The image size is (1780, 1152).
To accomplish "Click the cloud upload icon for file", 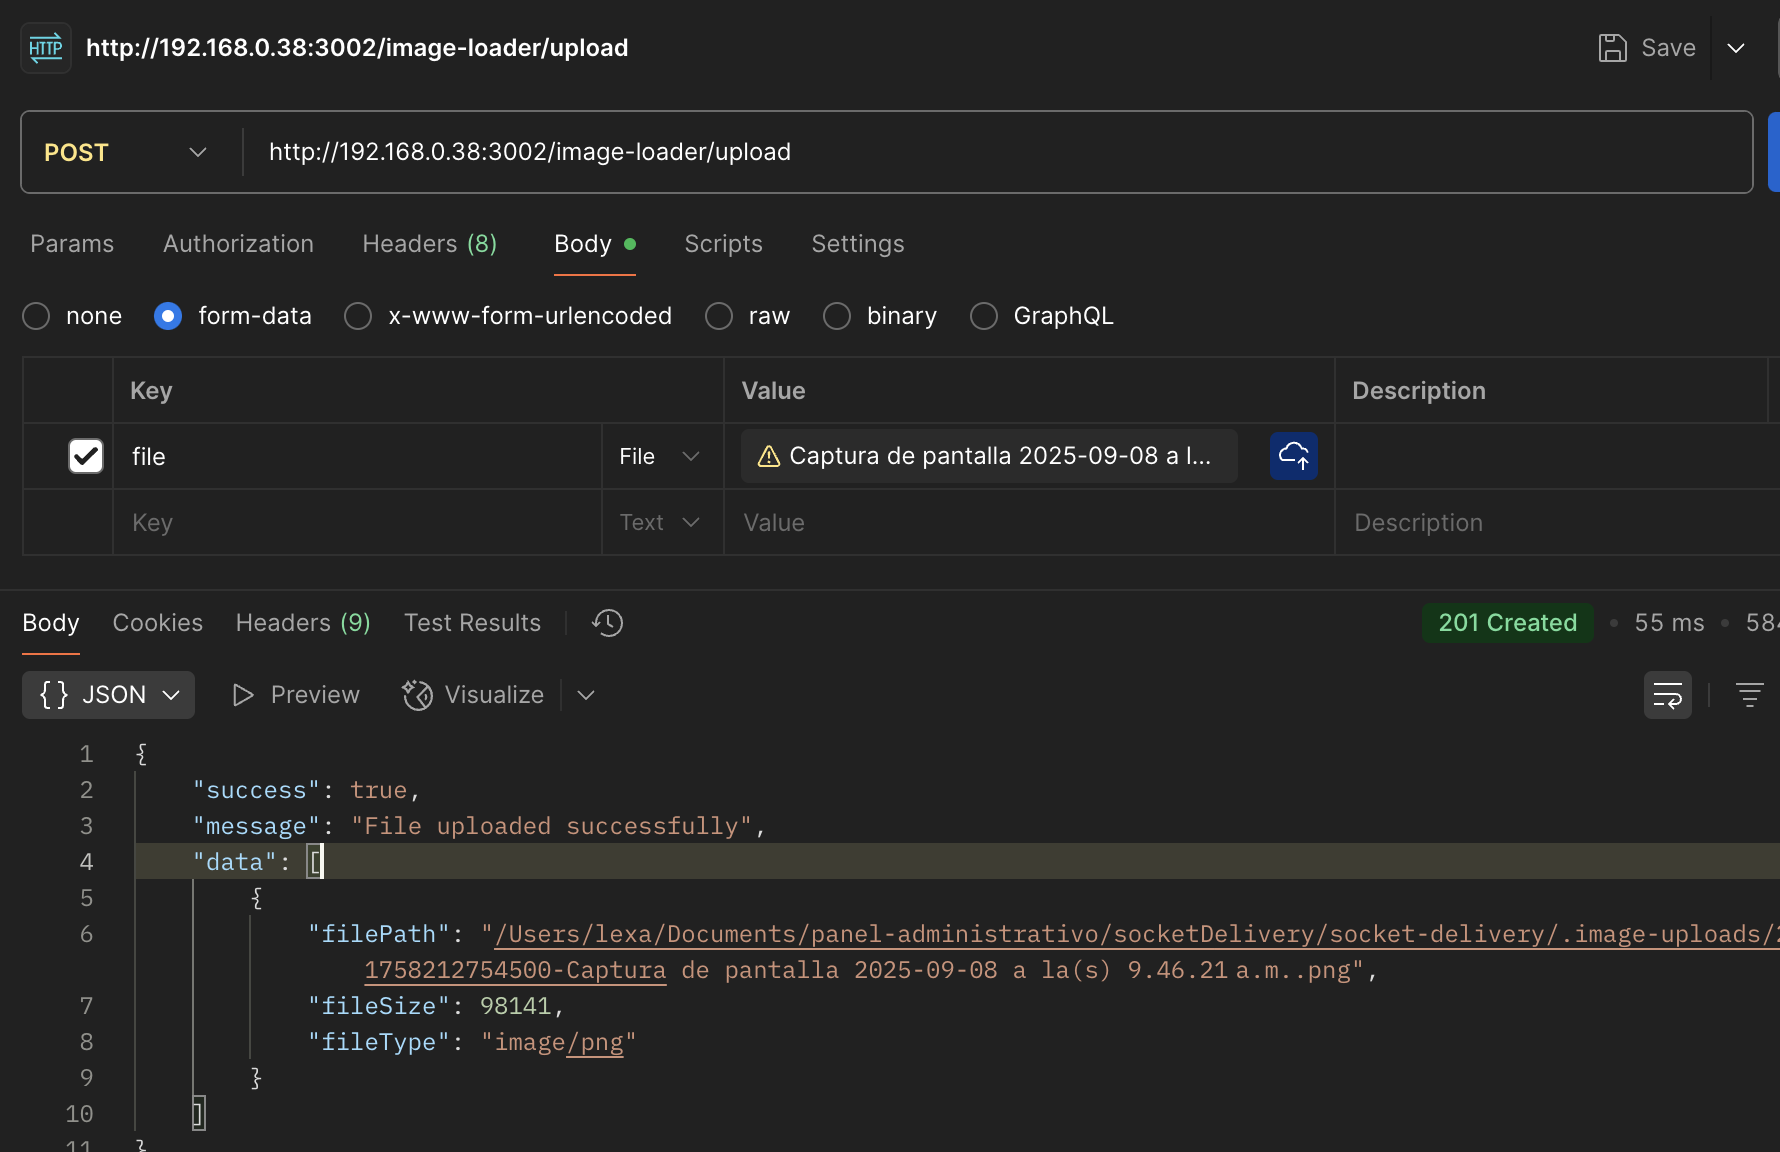I will tap(1293, 456).
